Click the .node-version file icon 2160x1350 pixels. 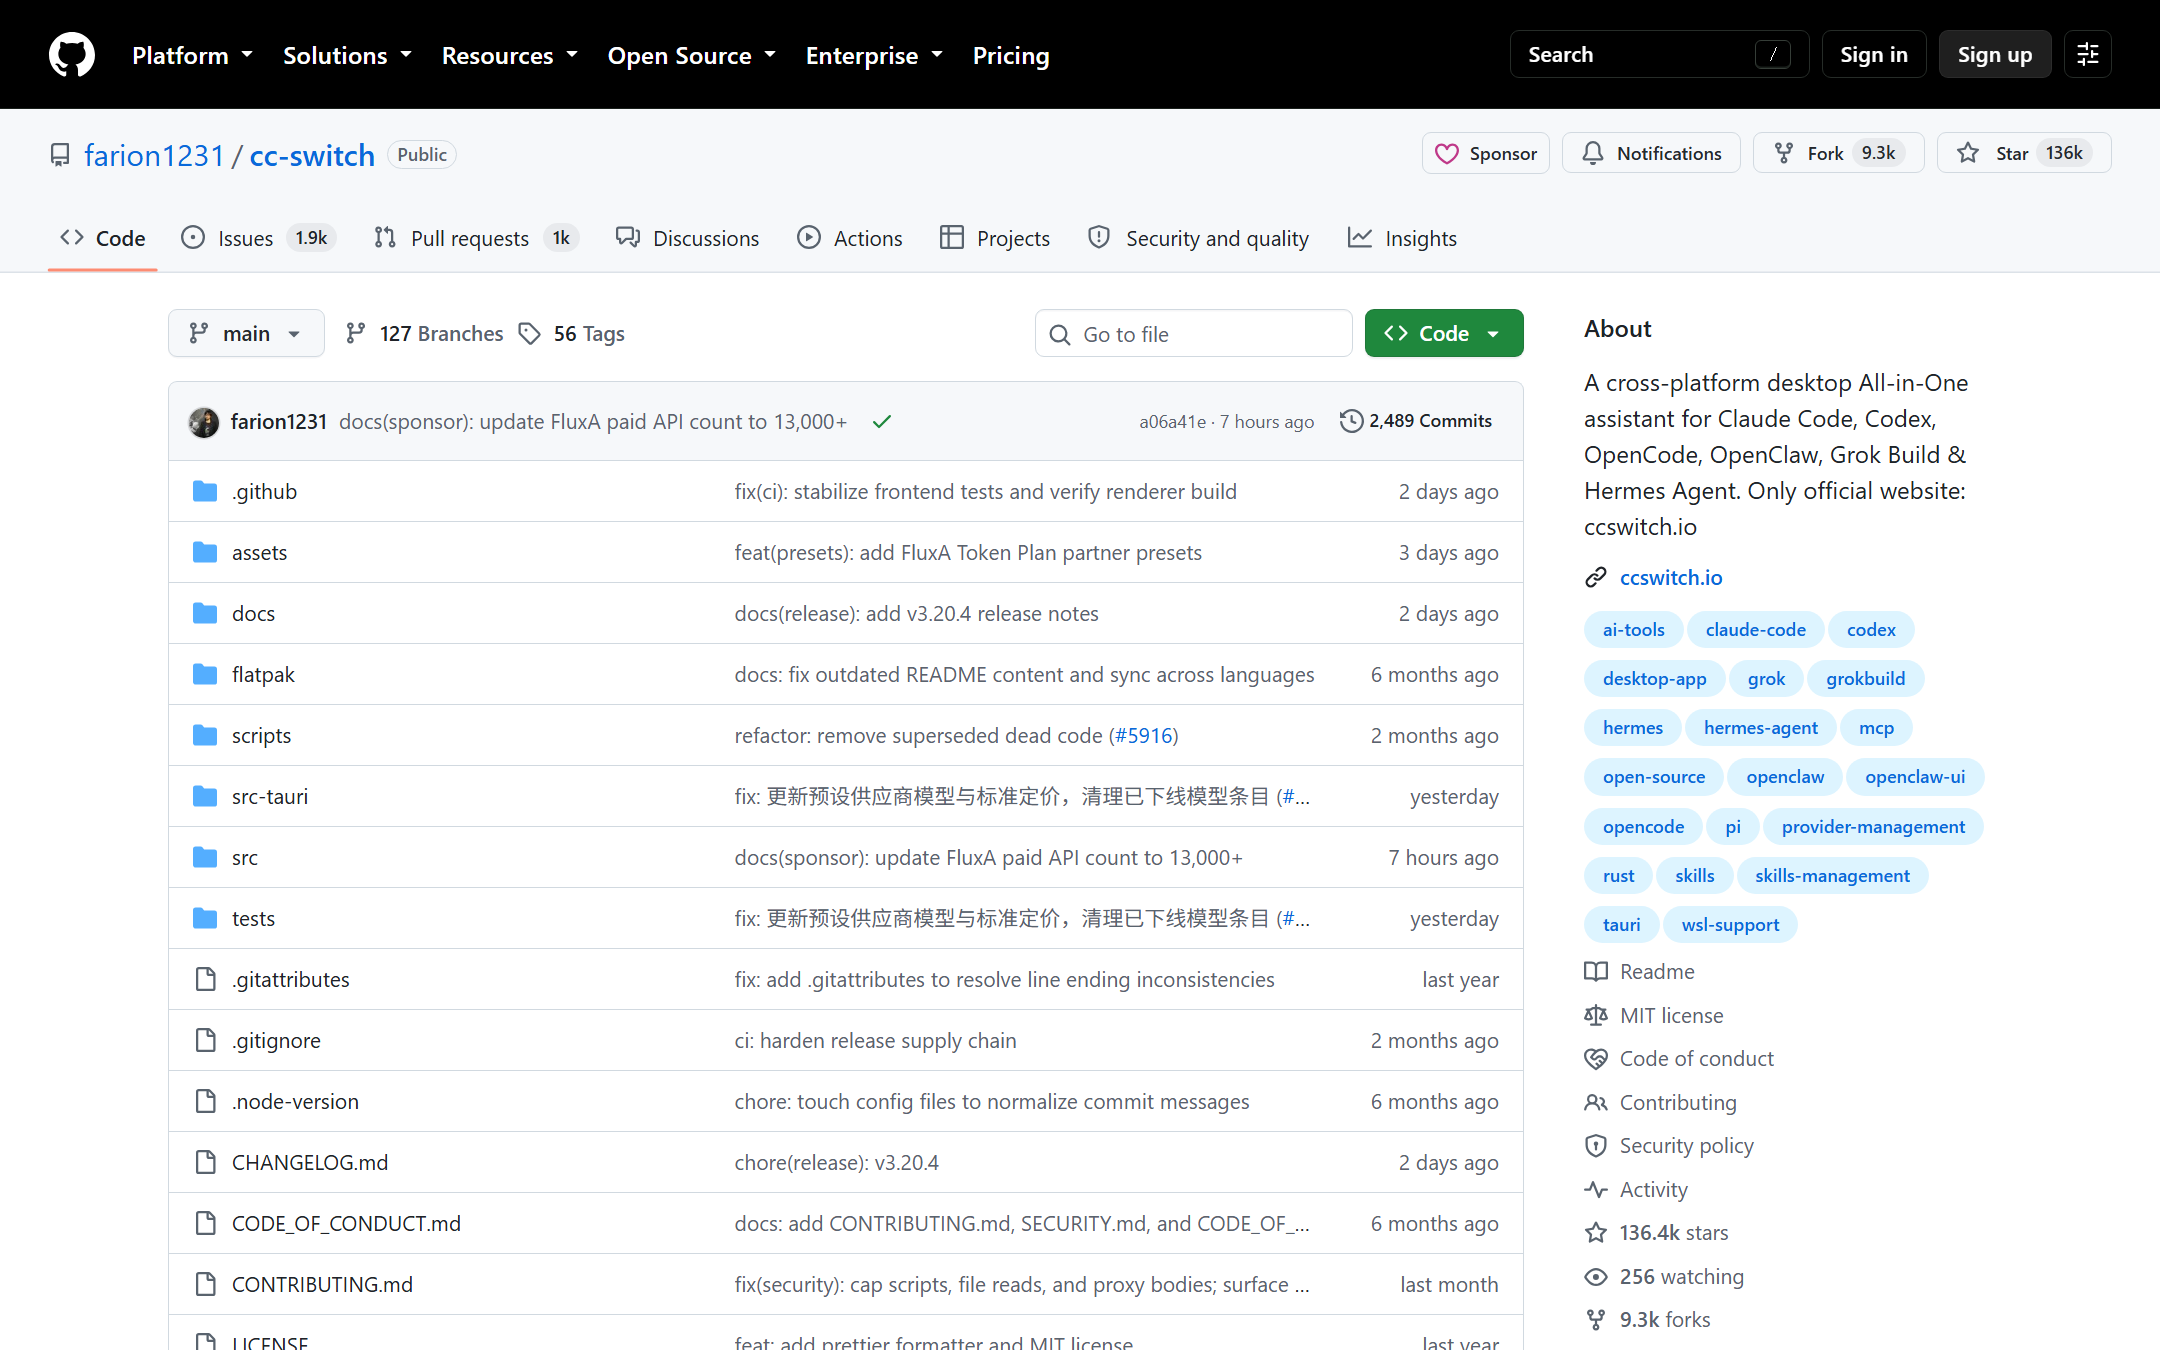[205, 1101]
